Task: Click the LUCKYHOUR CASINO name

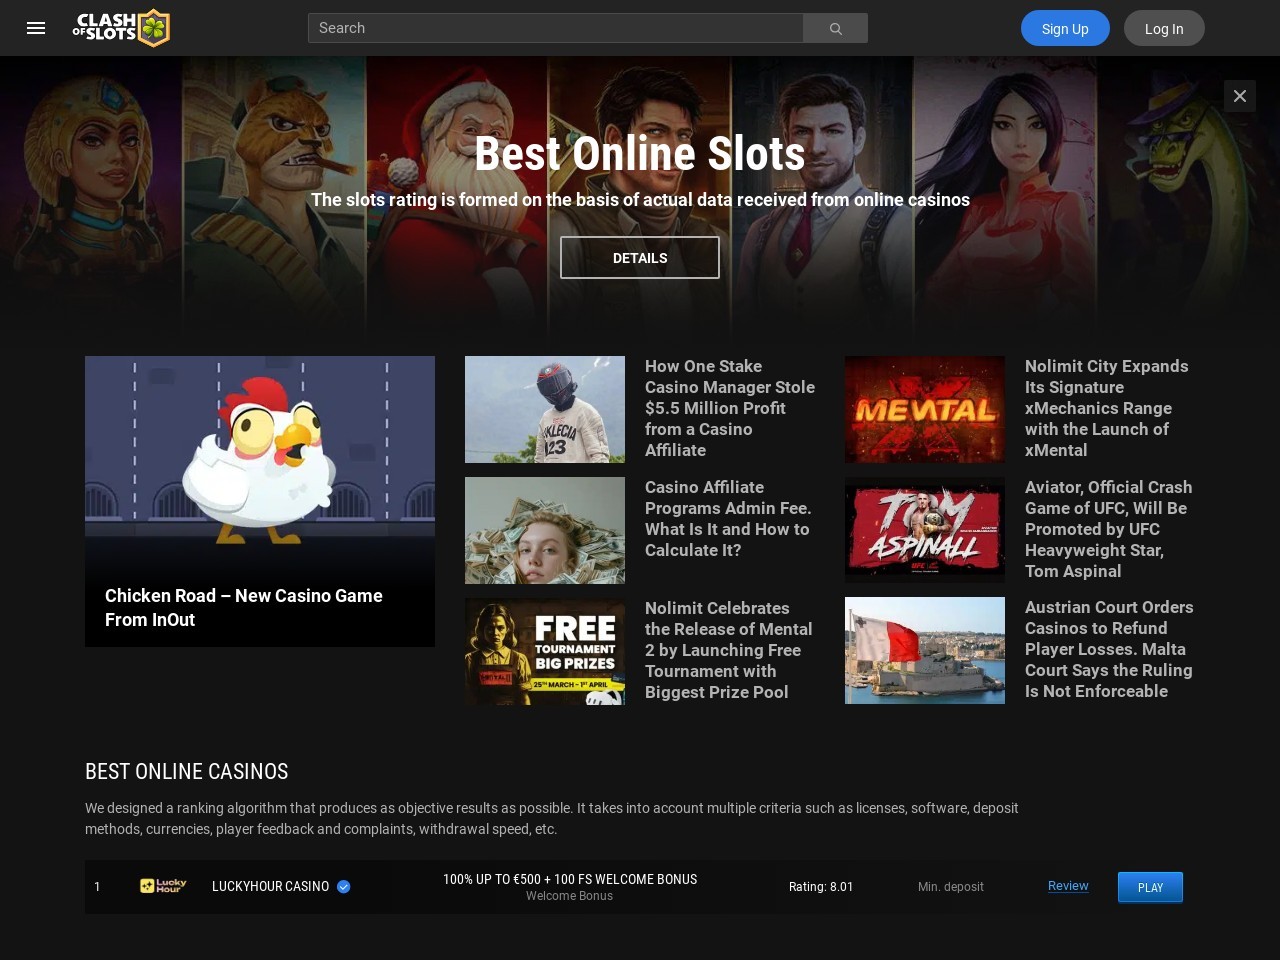Action: coord(270,886)
